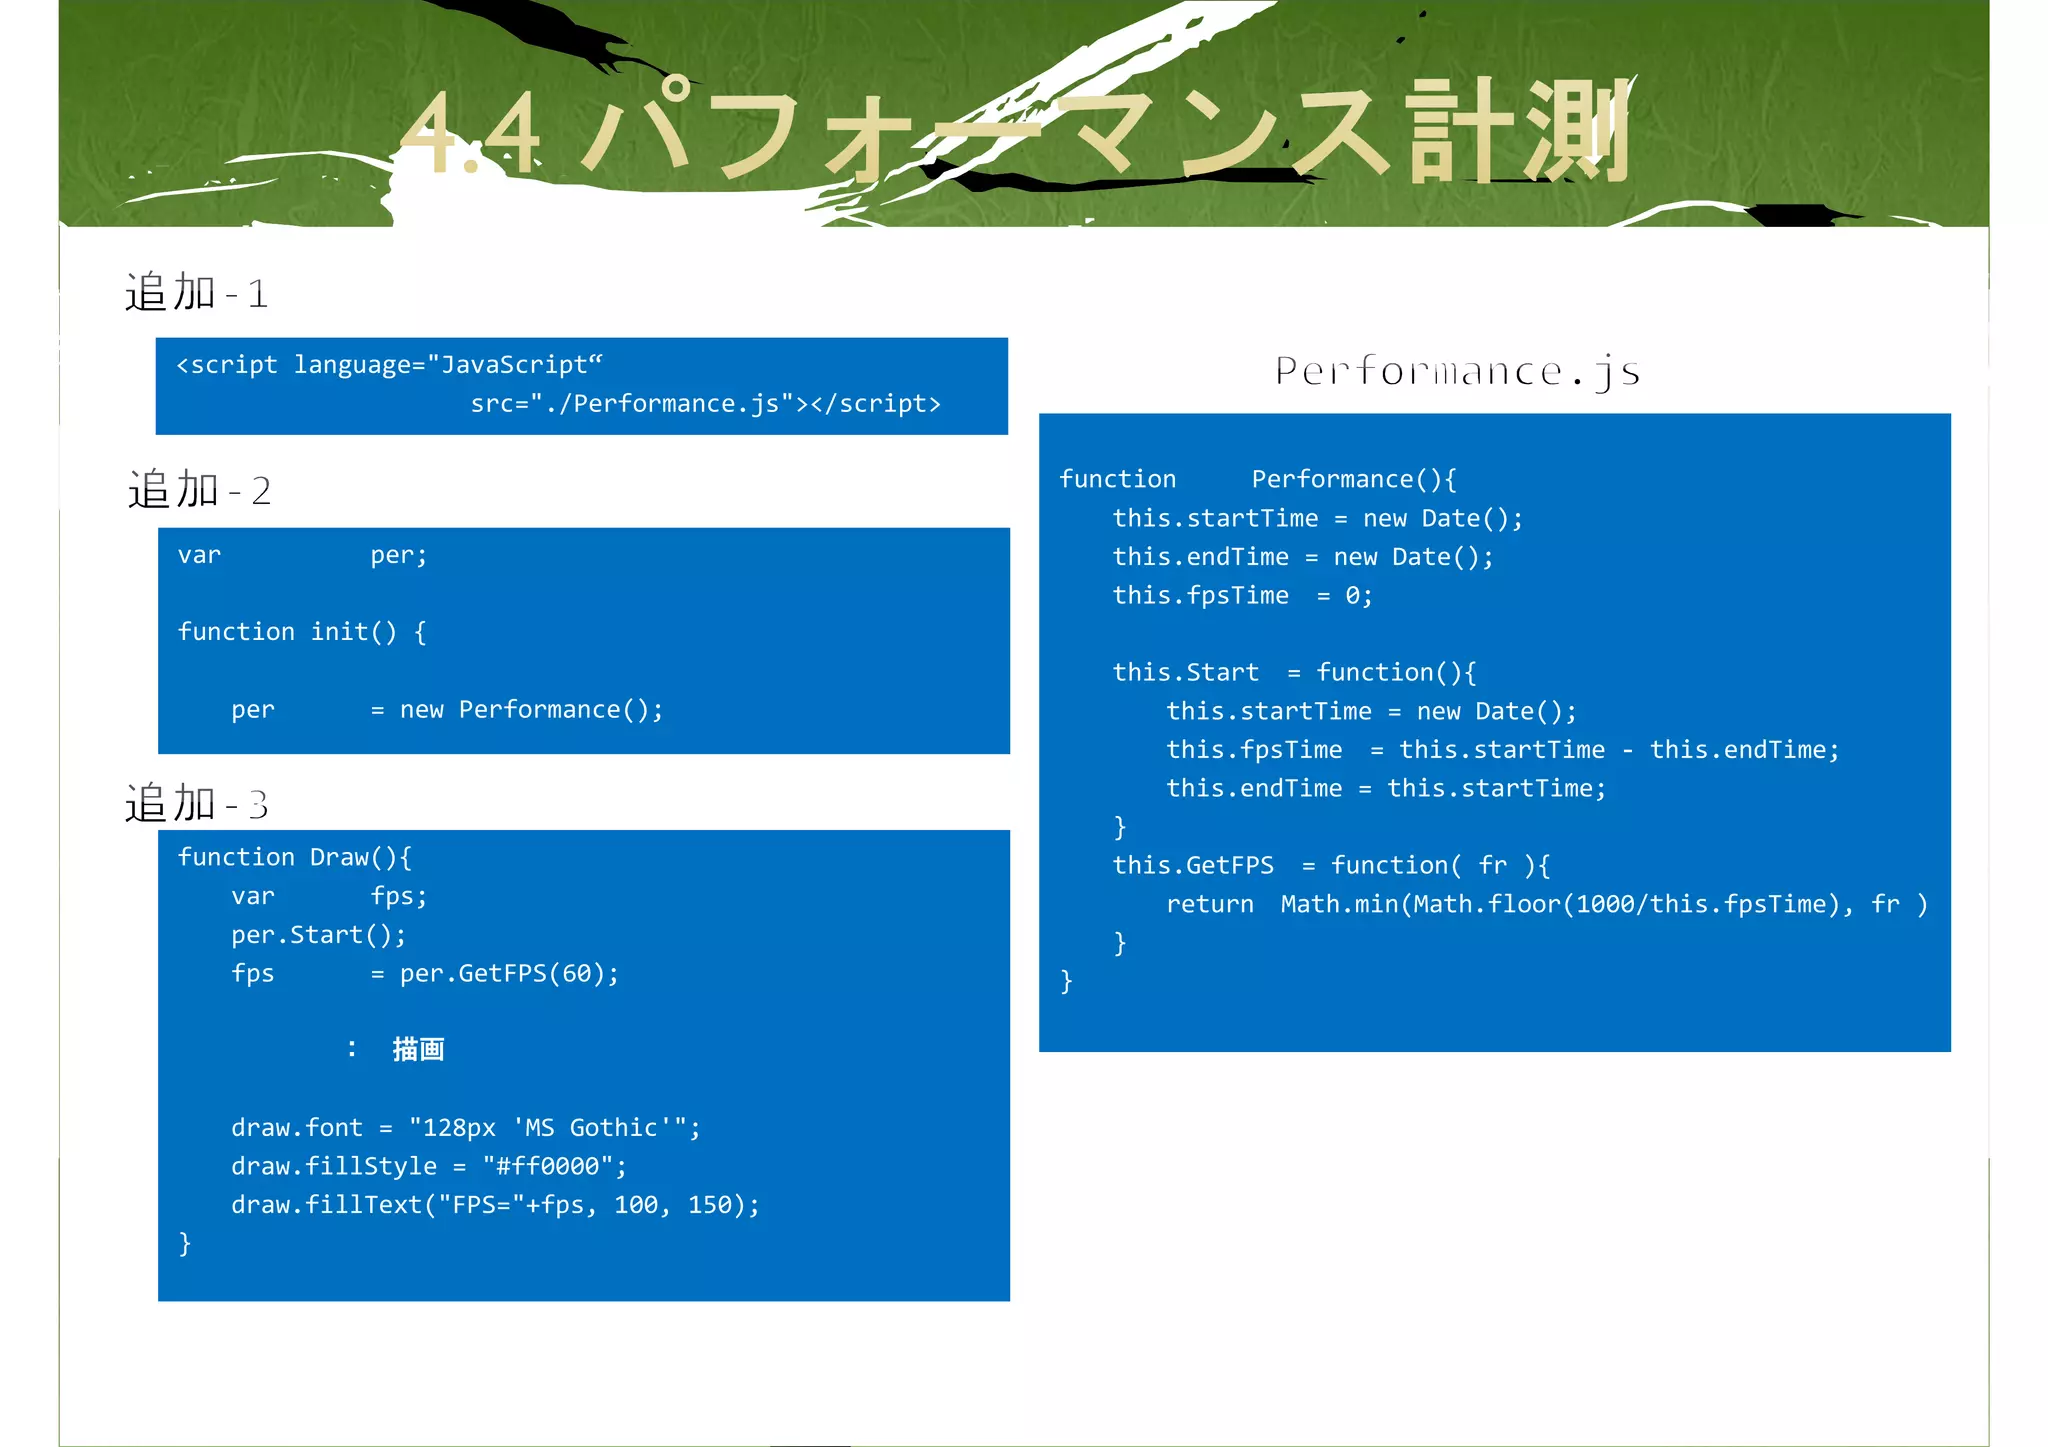Click the 追加-1 heading

196,293
